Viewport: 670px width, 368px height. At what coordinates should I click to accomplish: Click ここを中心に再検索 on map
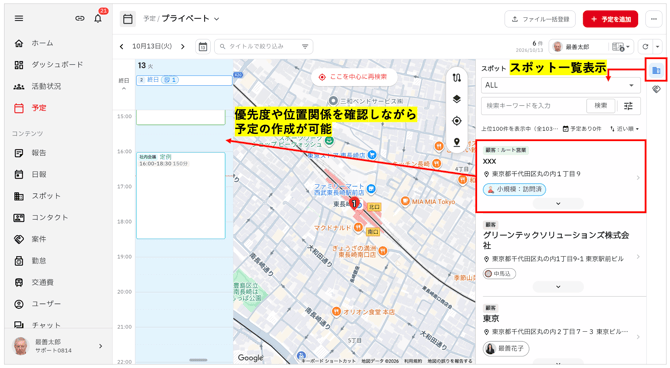(x=353, y=77)
